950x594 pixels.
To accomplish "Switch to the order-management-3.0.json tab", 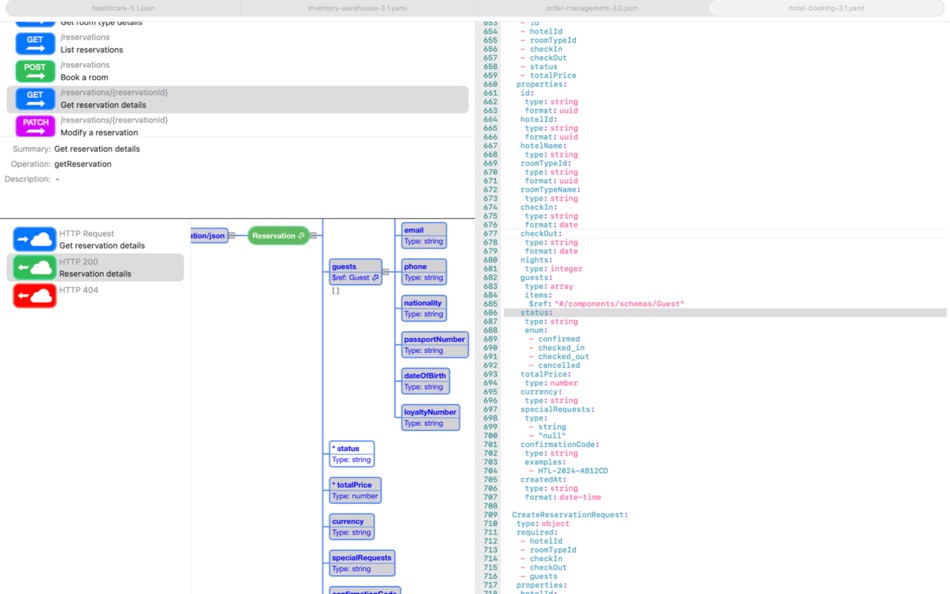I will pos(592,8).
